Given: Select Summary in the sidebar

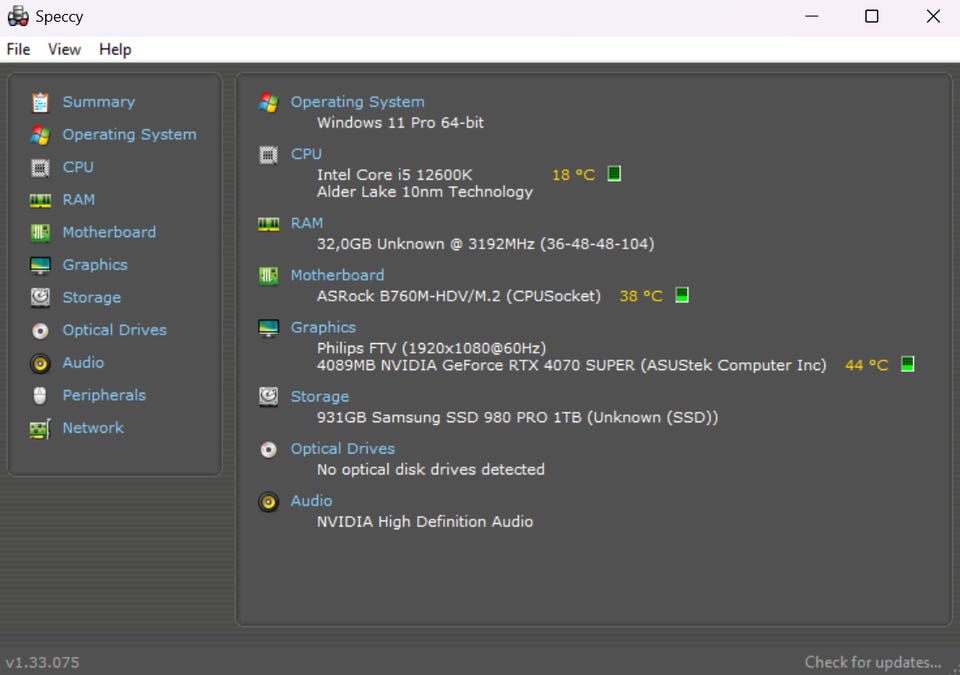Looking at the screenshot, I should (99, 102).
